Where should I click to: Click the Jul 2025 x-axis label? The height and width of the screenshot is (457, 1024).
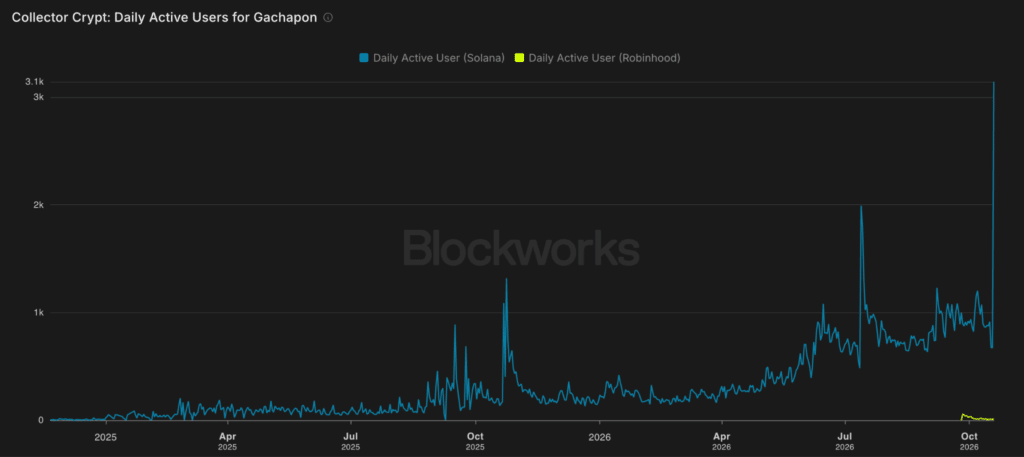point(351,439)
